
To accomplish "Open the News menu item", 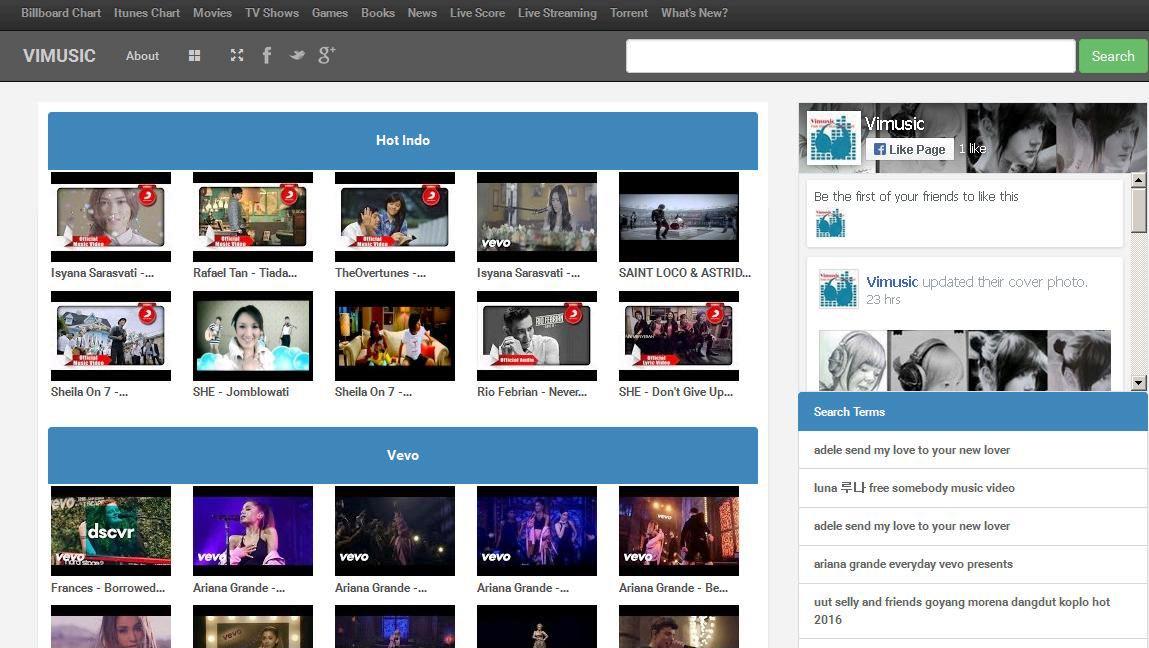I will click(x=422, y=13).
